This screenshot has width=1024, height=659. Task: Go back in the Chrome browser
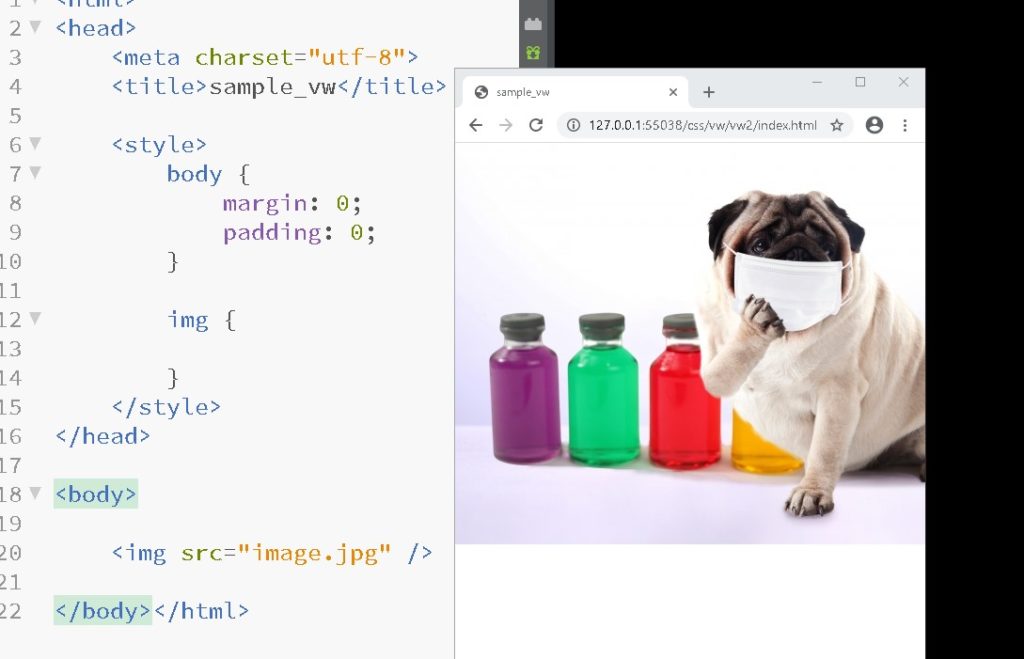[x=476, y=125]
